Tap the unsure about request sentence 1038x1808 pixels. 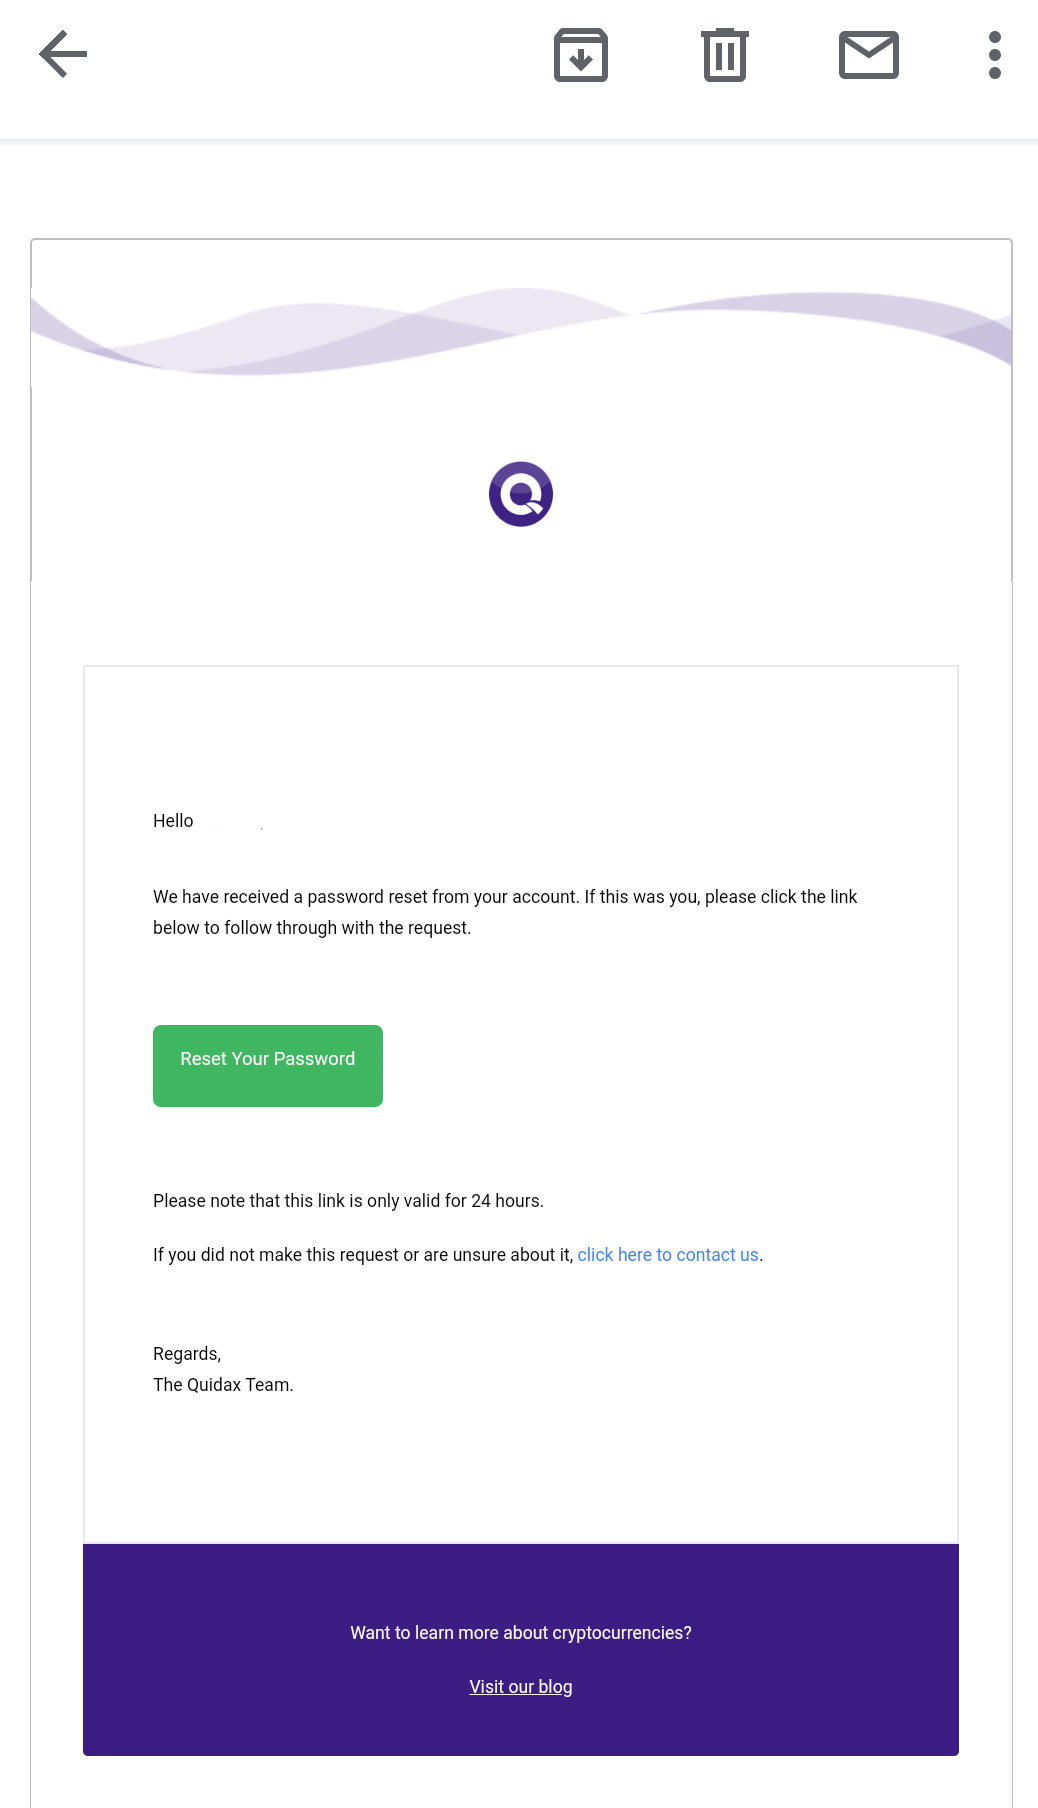(x=364, y=1255)
